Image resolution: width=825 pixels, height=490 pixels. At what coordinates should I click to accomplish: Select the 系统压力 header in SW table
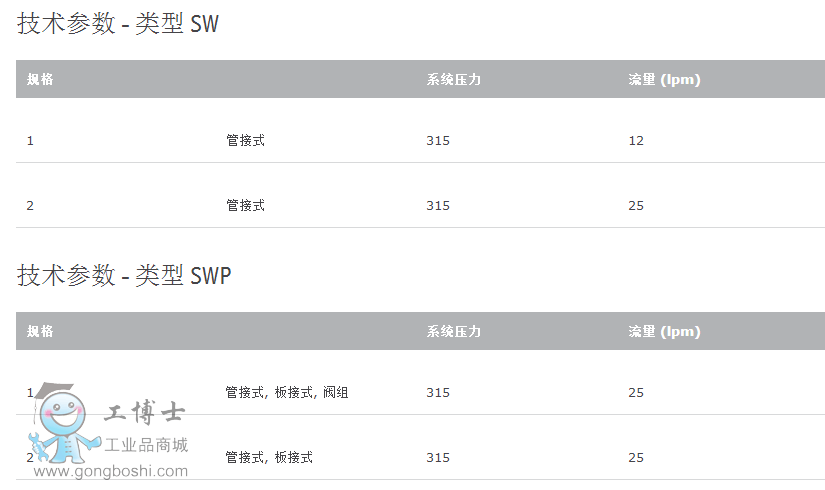(x=454, y=79)
